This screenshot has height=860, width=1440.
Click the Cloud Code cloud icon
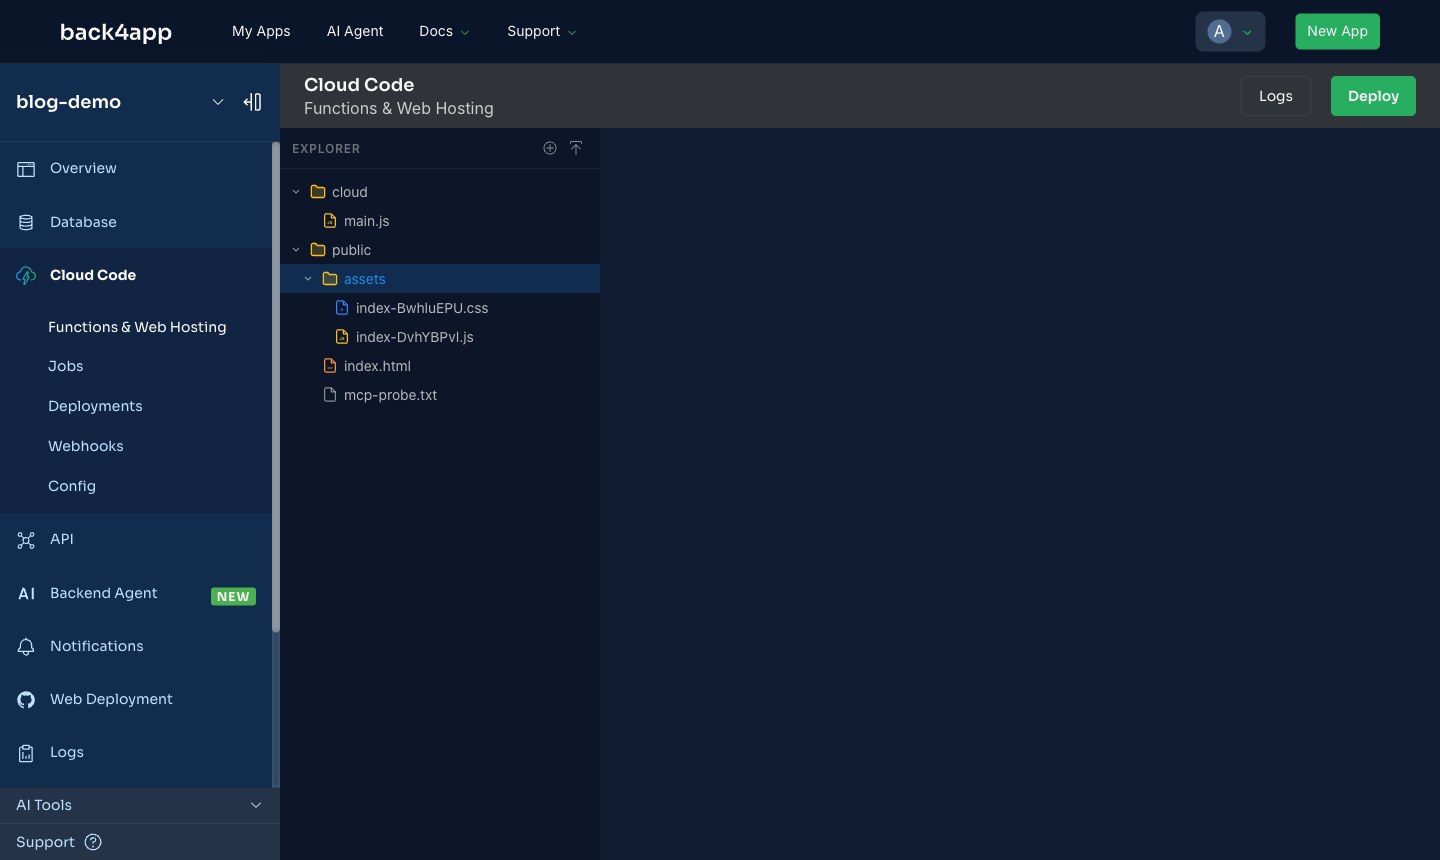26,275
